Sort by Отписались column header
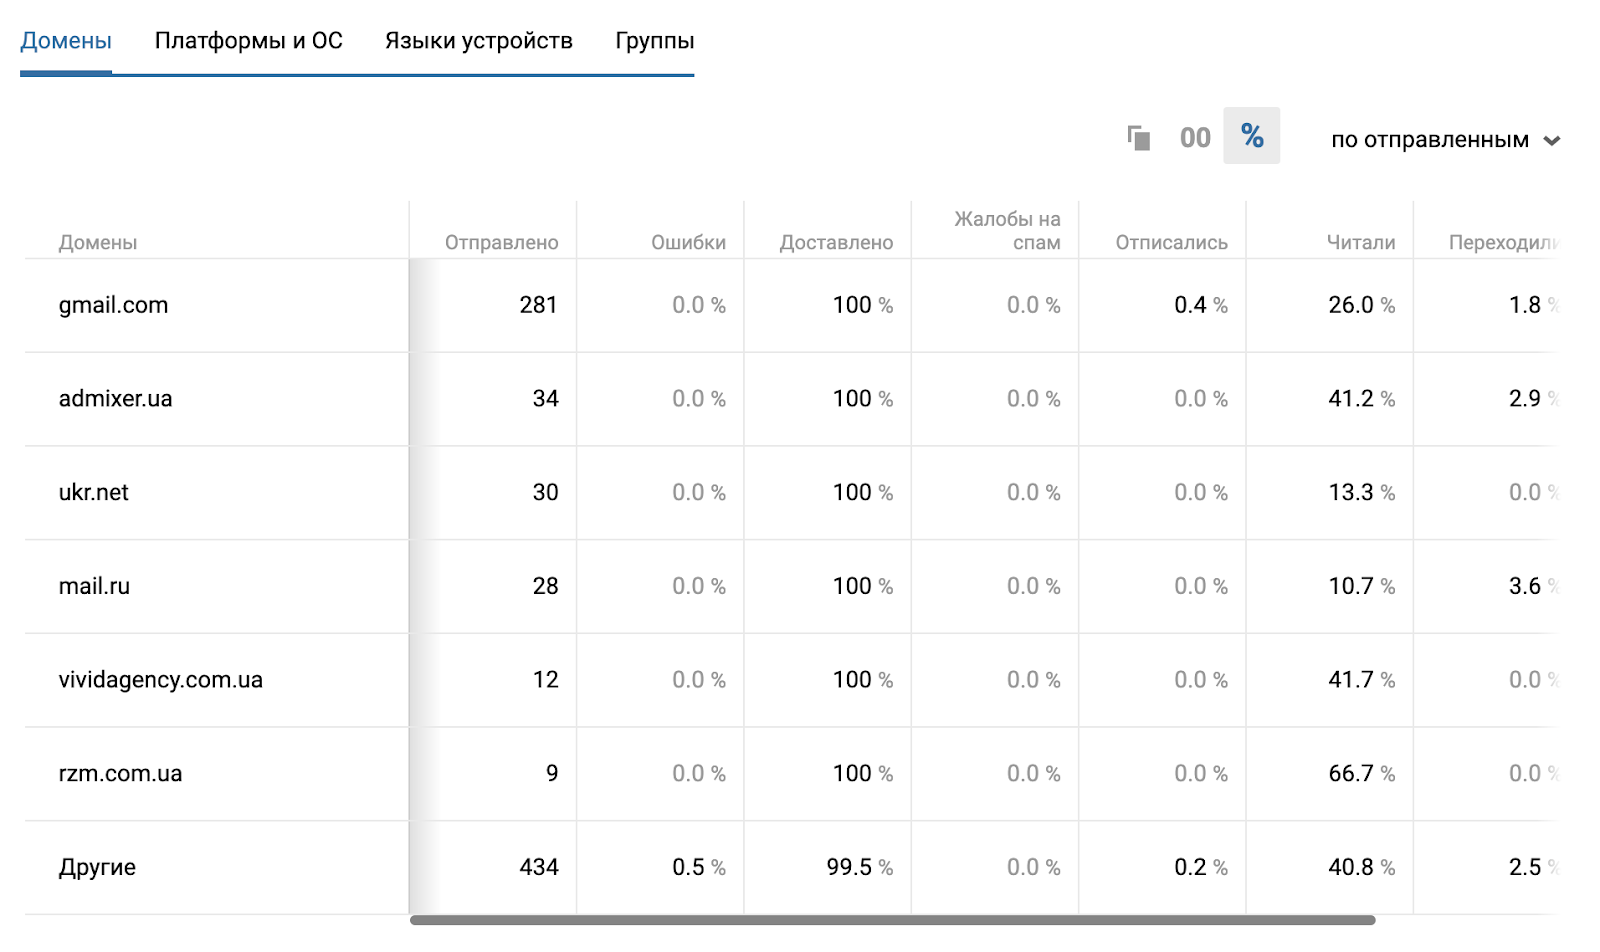Image resolution: width=1600 pixels, height=952 pixels. (1171, 243)
